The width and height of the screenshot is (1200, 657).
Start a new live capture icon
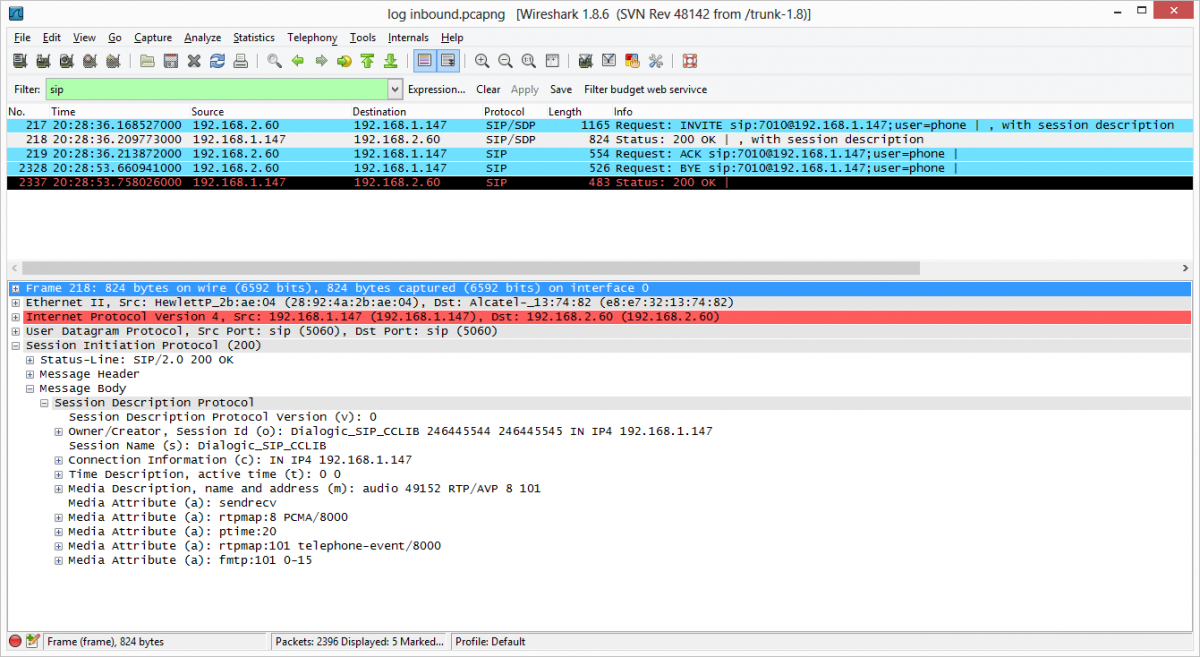tap(66, 61)
